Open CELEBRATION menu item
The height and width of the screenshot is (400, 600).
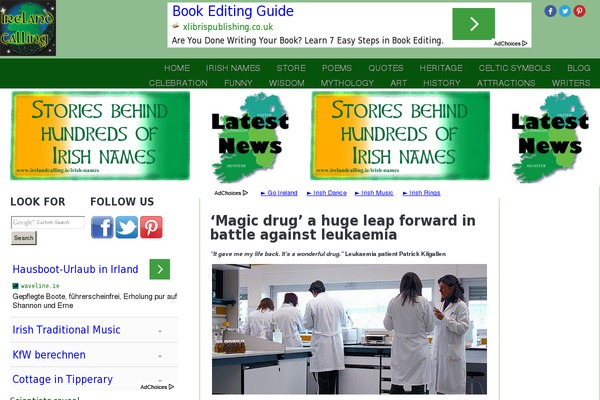[x=178, y=83]
